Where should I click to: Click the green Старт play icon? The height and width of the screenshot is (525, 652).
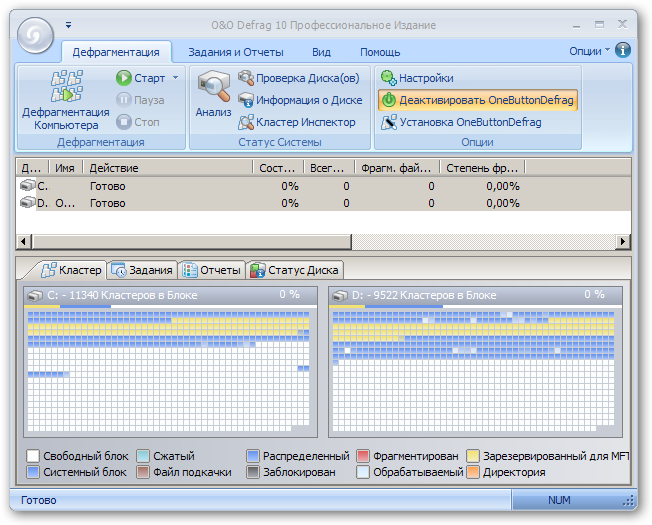click(x=123, y=78)
